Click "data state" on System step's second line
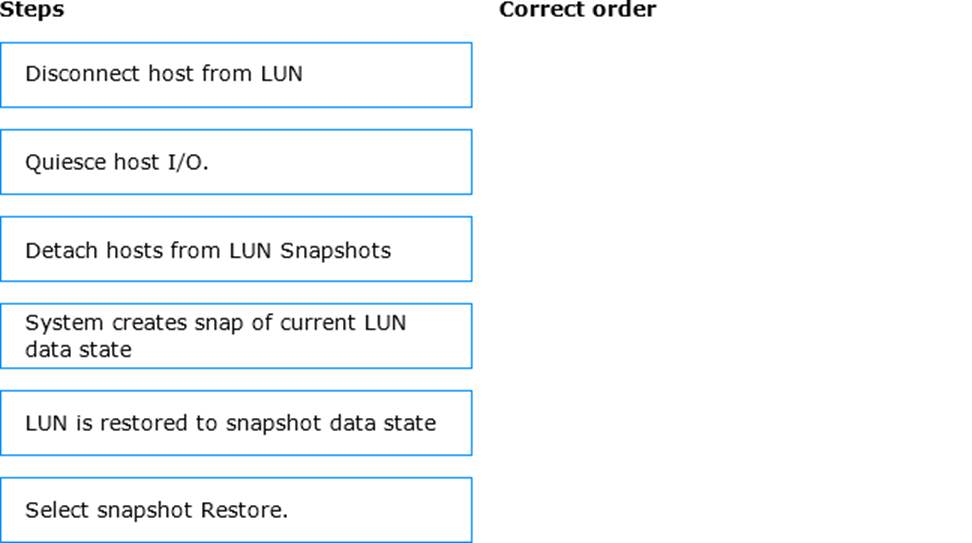 pyautogui.click(x=78, y=350)
